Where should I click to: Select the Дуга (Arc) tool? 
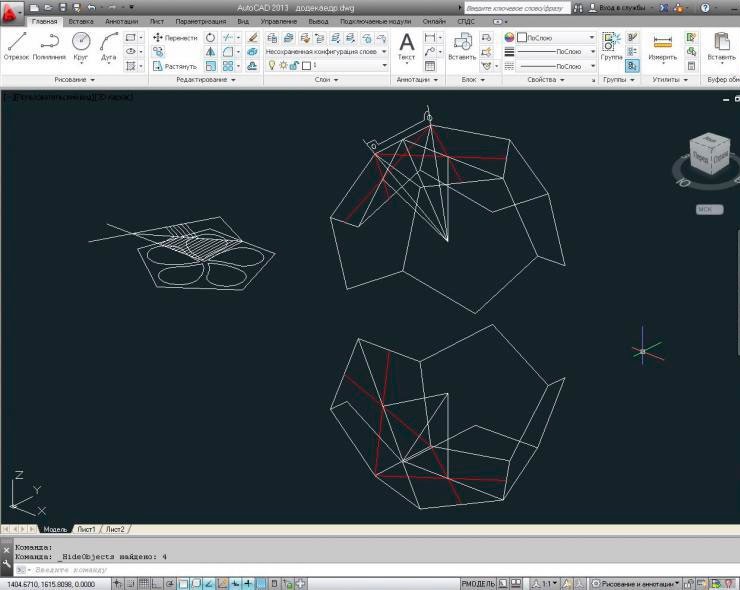[x=108, y=45]
